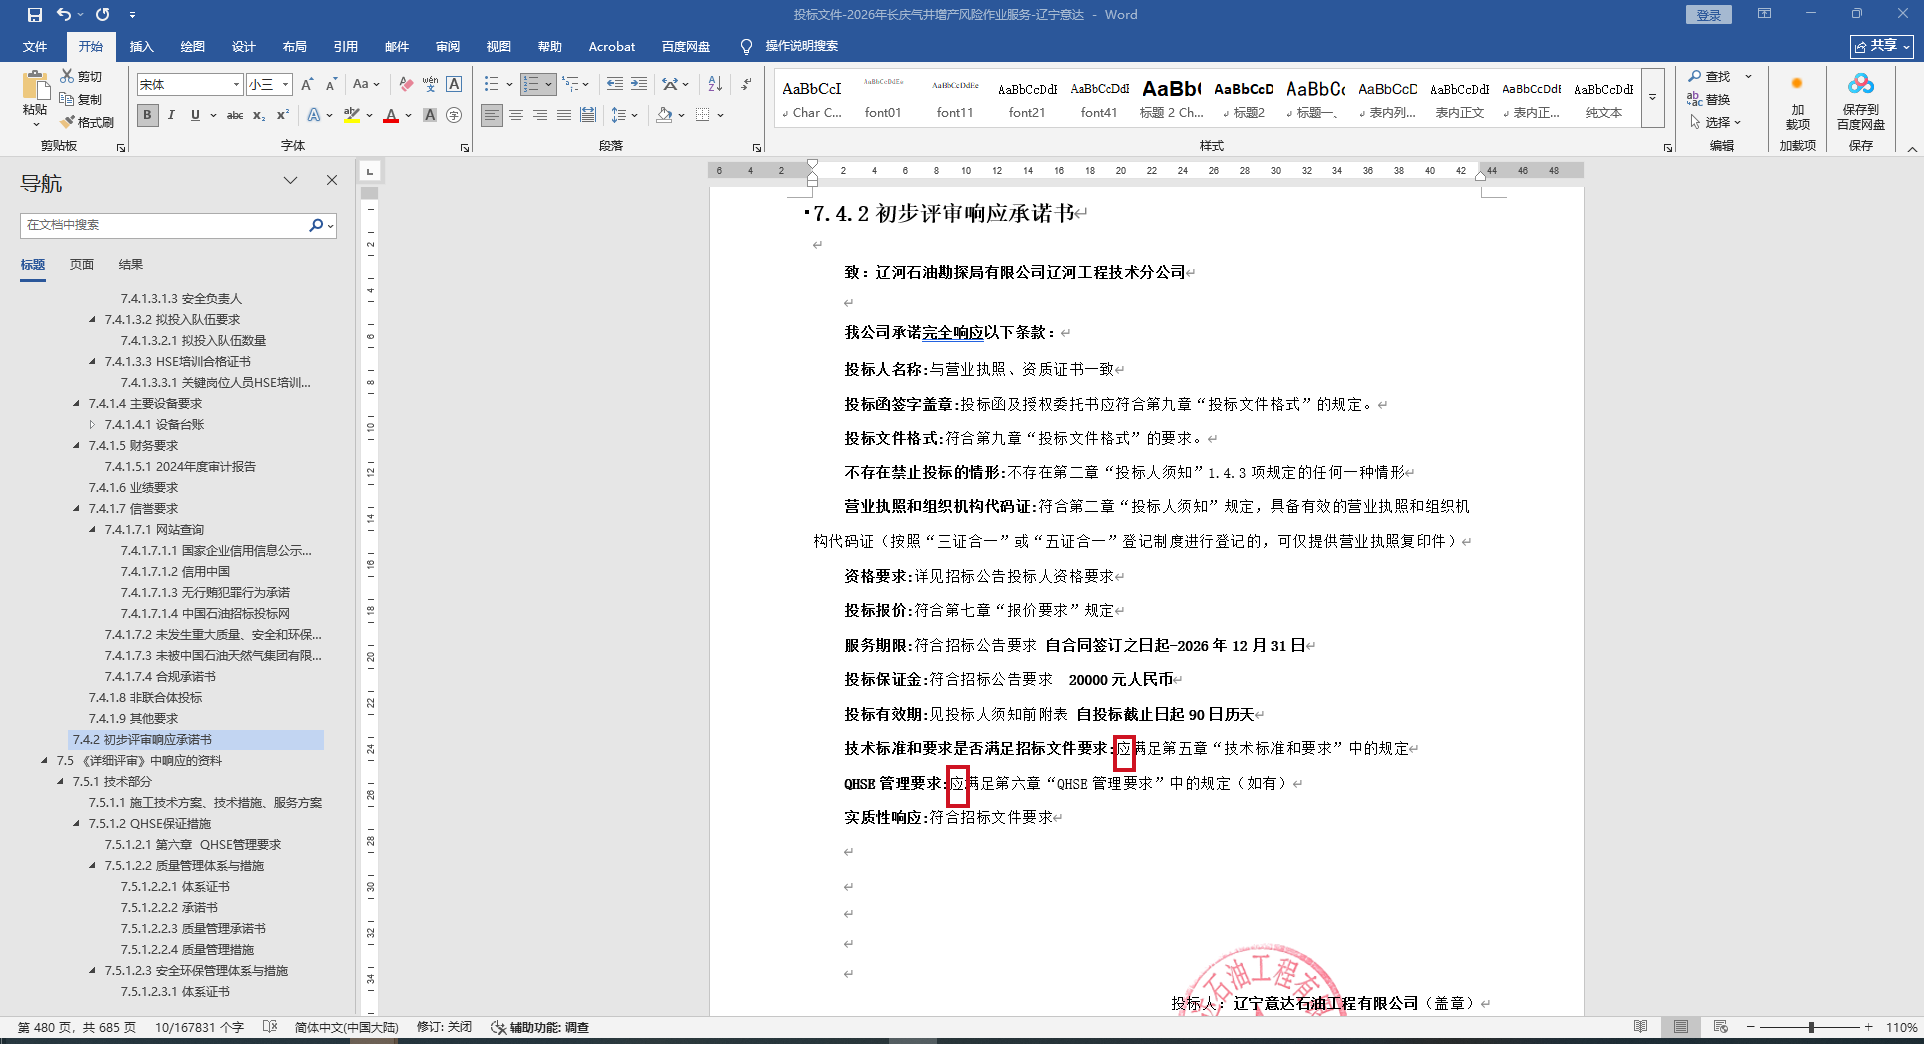The height and width of the screenshot is (1044, 1924).
Task: Click the Redo icon in title bar
Action: click(x=102, y=15)
